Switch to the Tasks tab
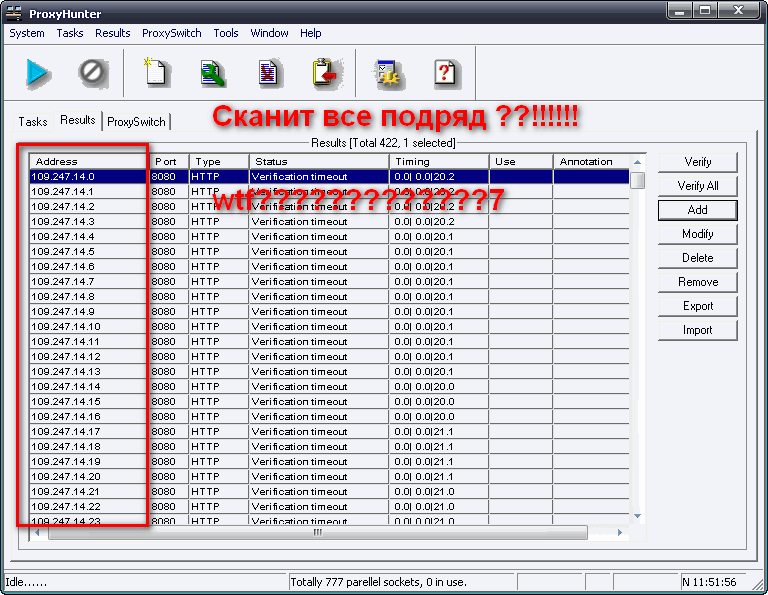Image resolution: width=768 pixels, height=595 pixels. click(33, 121)
